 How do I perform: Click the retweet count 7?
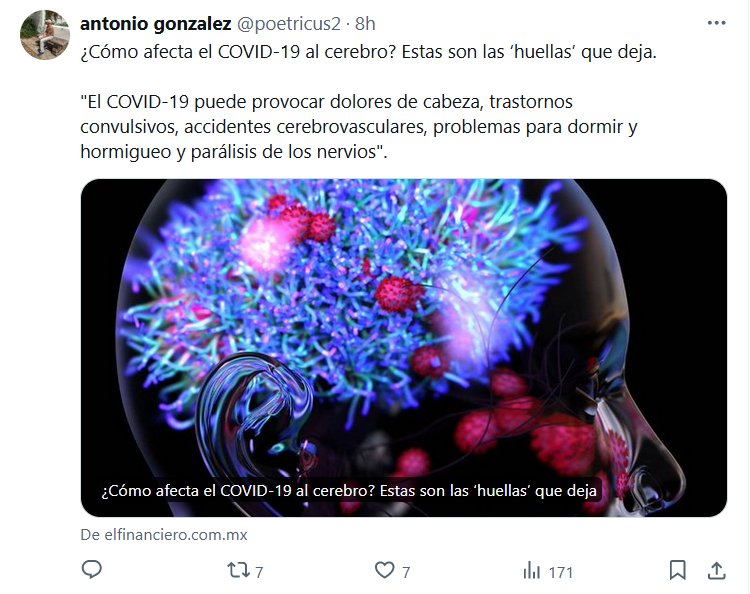259,572
